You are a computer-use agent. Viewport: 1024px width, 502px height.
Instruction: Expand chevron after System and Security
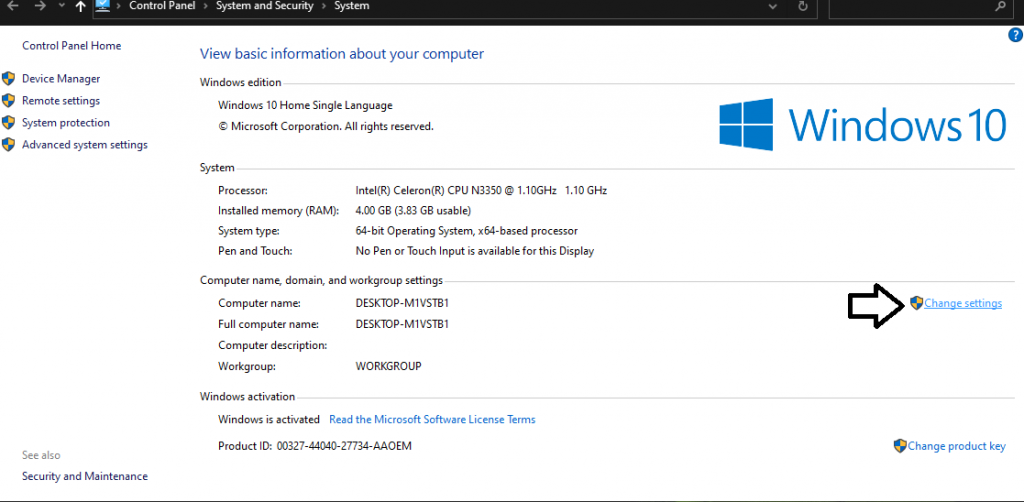(324, 6)
